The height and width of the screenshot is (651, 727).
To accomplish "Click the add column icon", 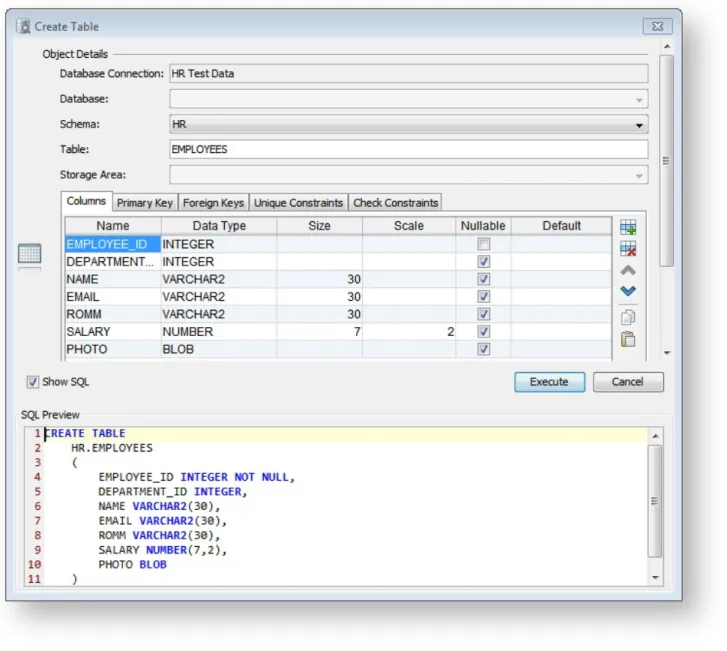I will click(x=628, y=227).
